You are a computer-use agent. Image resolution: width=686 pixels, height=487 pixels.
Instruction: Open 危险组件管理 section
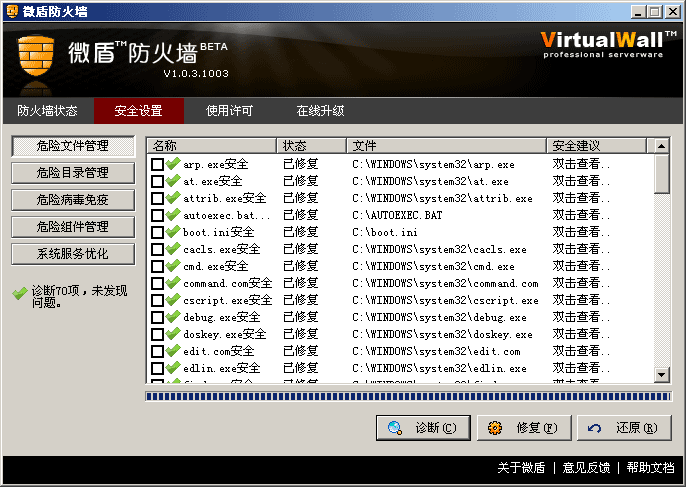click(x=73, y=227)
